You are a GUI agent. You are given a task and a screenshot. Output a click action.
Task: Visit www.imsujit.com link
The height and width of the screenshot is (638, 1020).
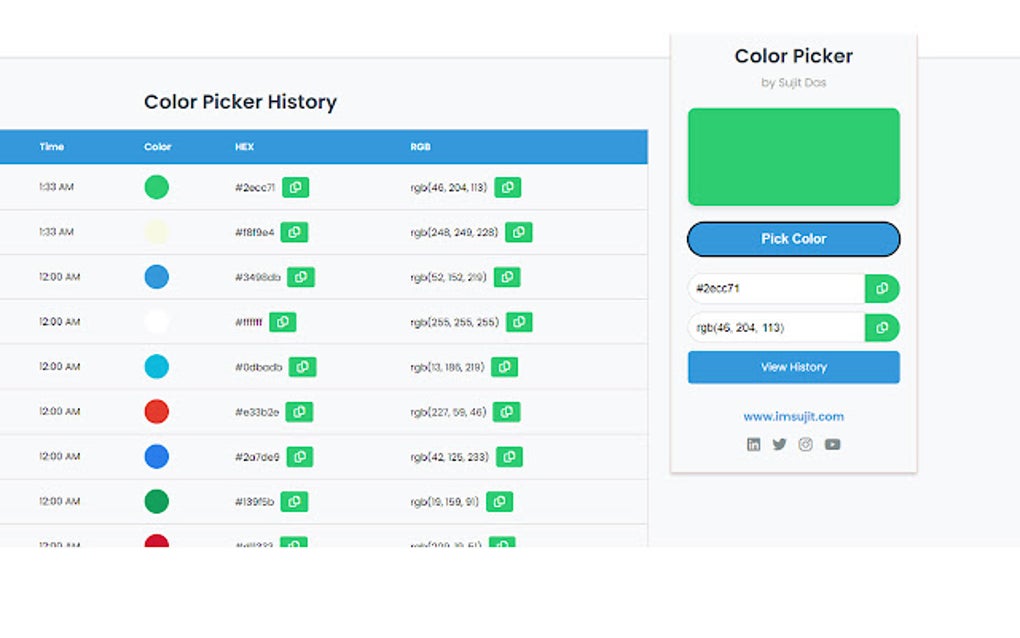click(793, 416)
